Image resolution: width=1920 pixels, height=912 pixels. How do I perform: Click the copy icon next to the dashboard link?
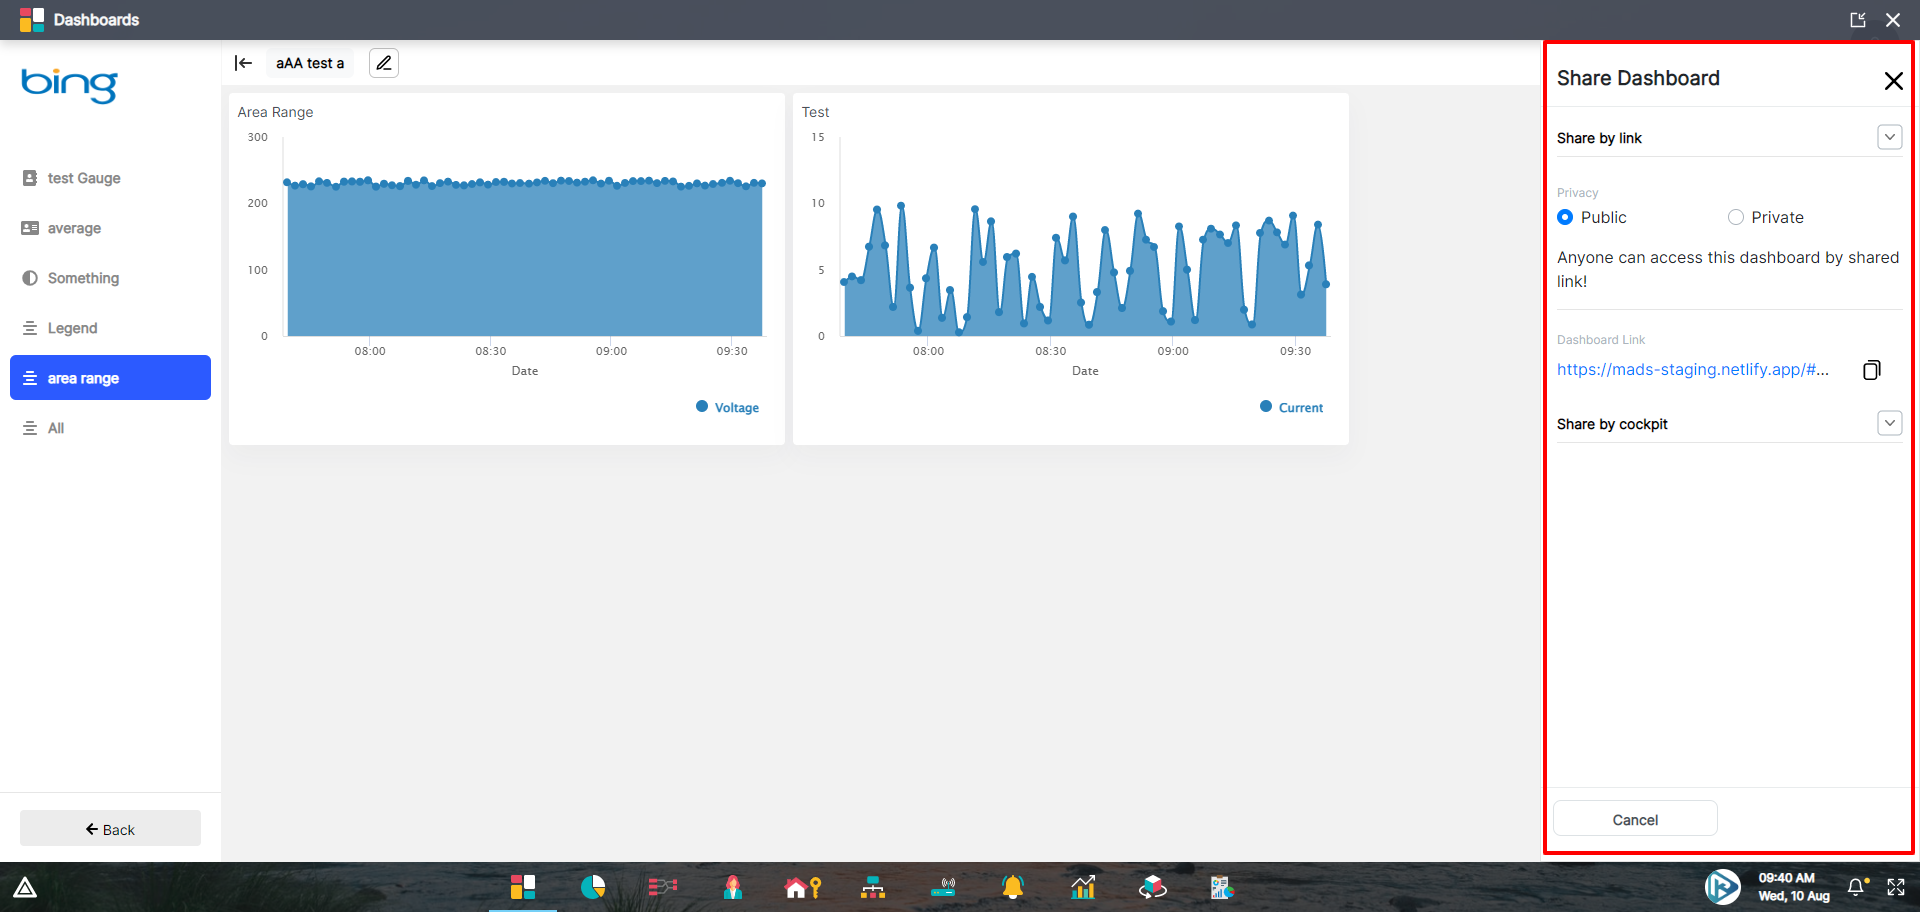point(1872,370)
